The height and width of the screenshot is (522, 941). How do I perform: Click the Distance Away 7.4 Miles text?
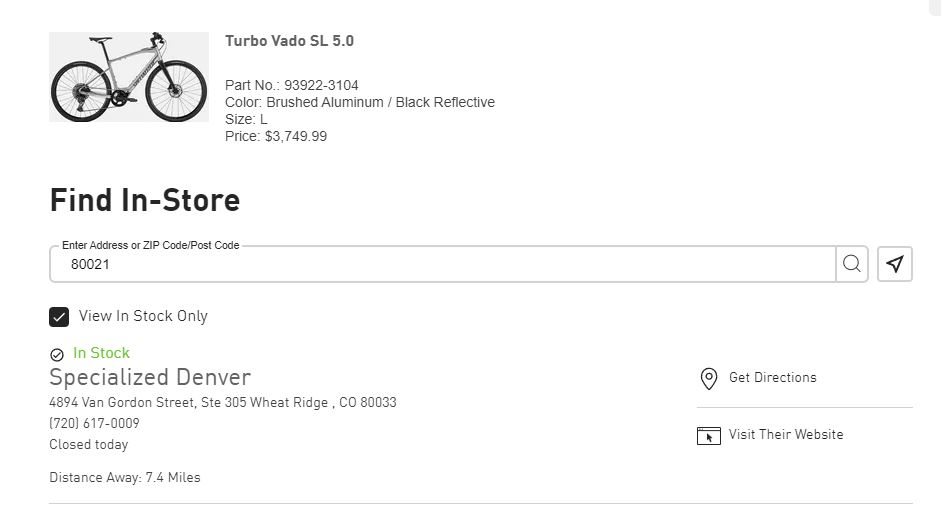click(124, 477)
